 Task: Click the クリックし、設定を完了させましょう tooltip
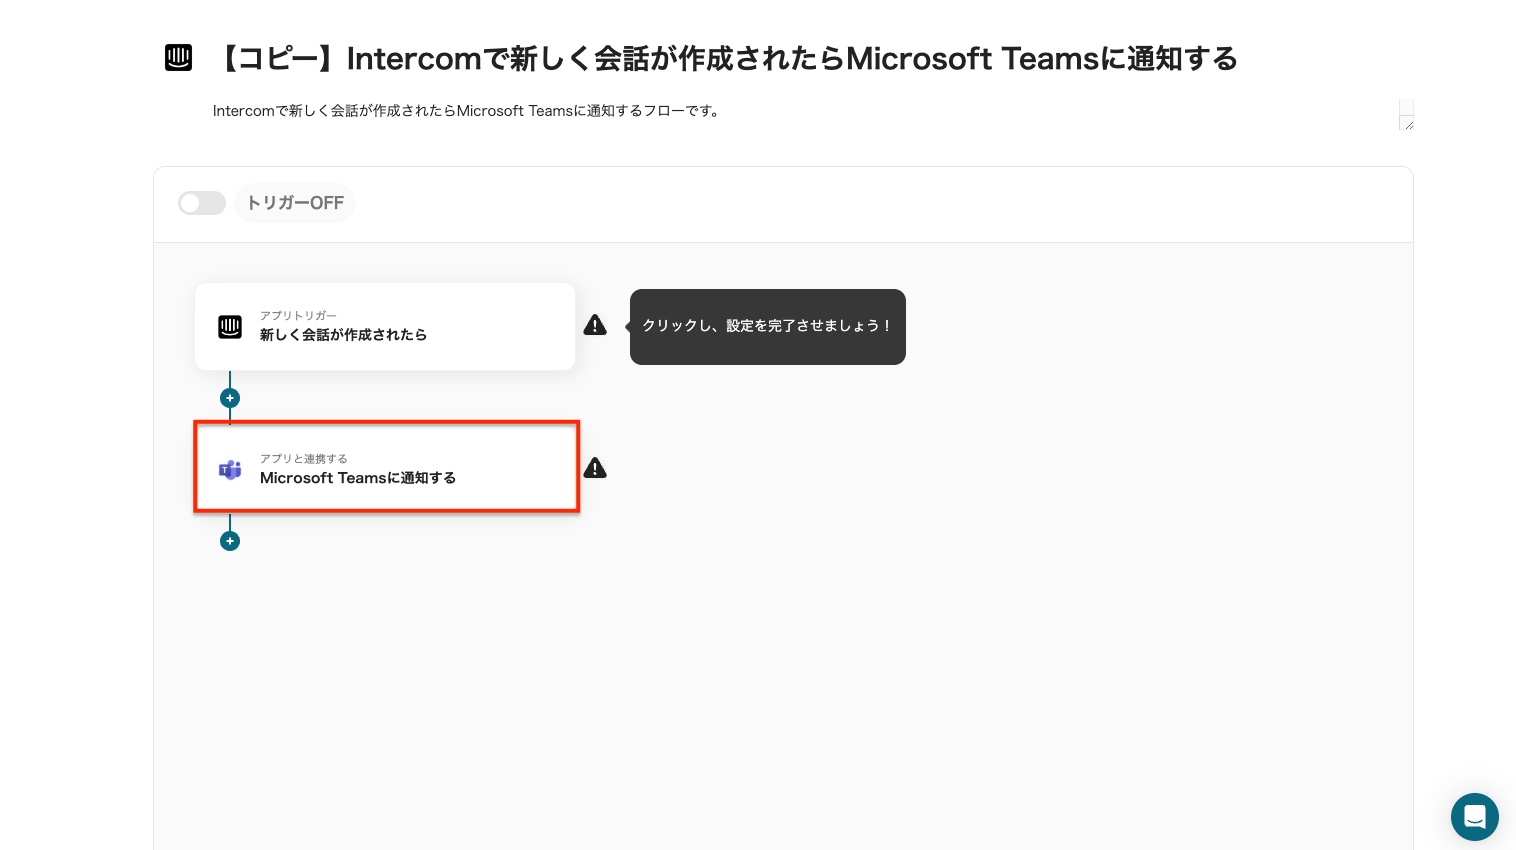pyautogui.click(x=768, y=327)
